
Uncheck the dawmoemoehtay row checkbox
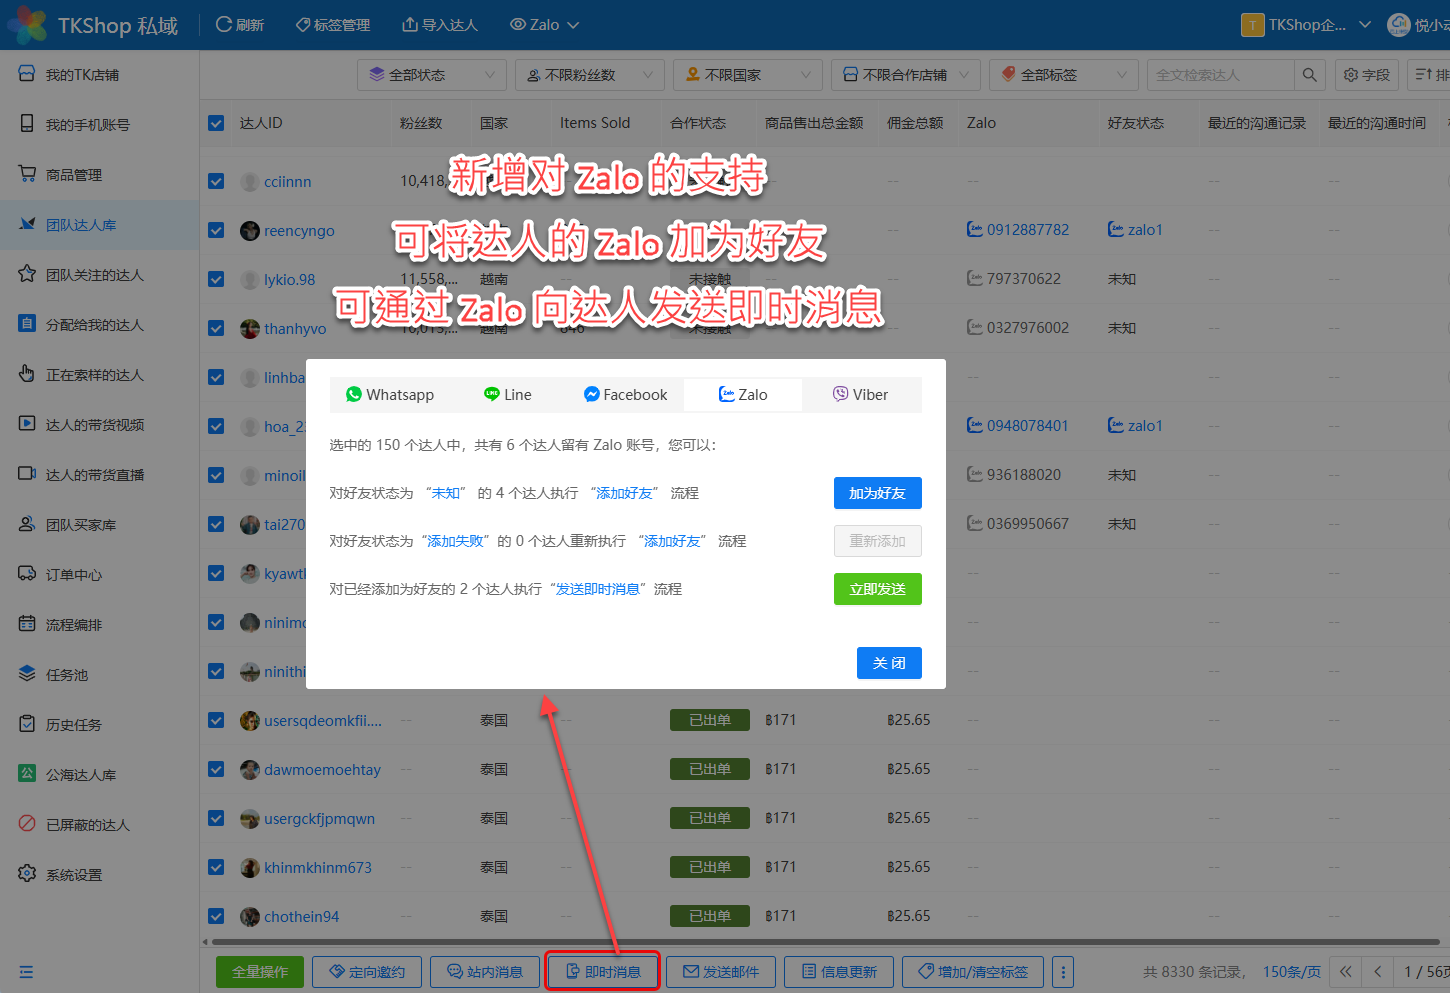tap(216, 769)
